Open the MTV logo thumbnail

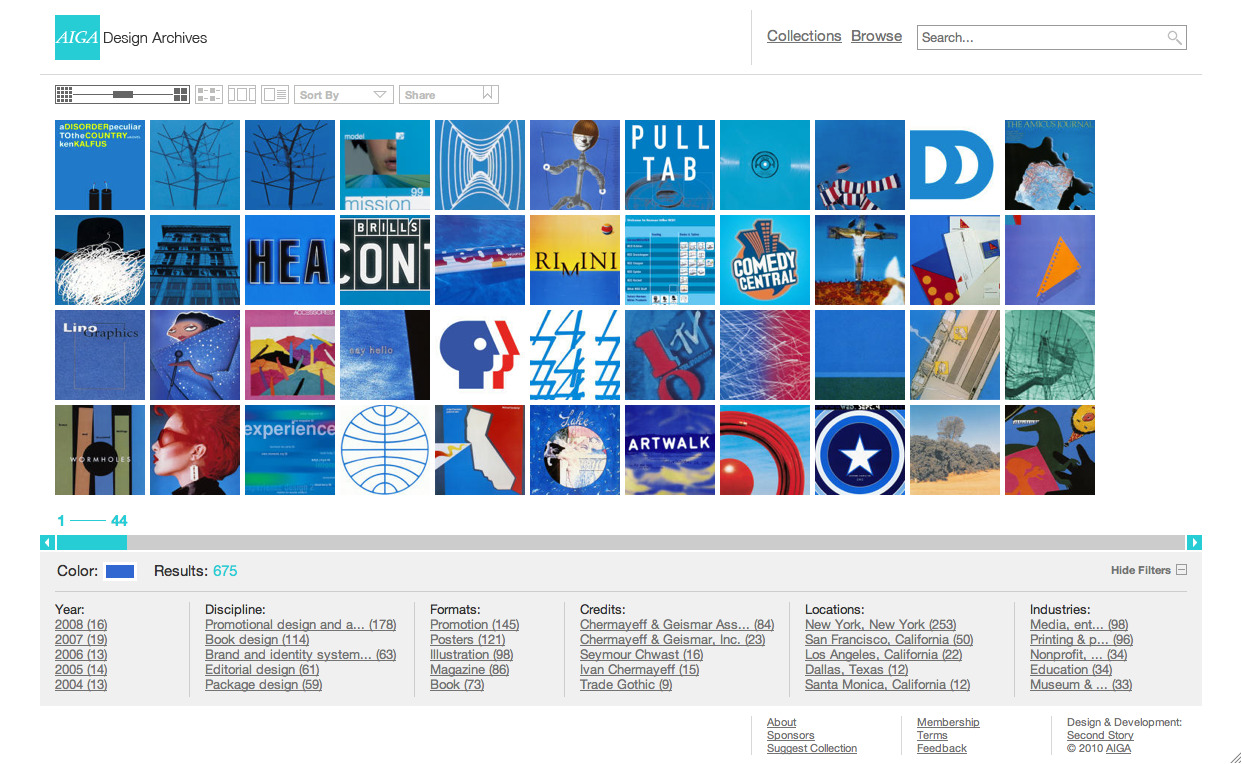pyautogui.click(x=670, y=355)
